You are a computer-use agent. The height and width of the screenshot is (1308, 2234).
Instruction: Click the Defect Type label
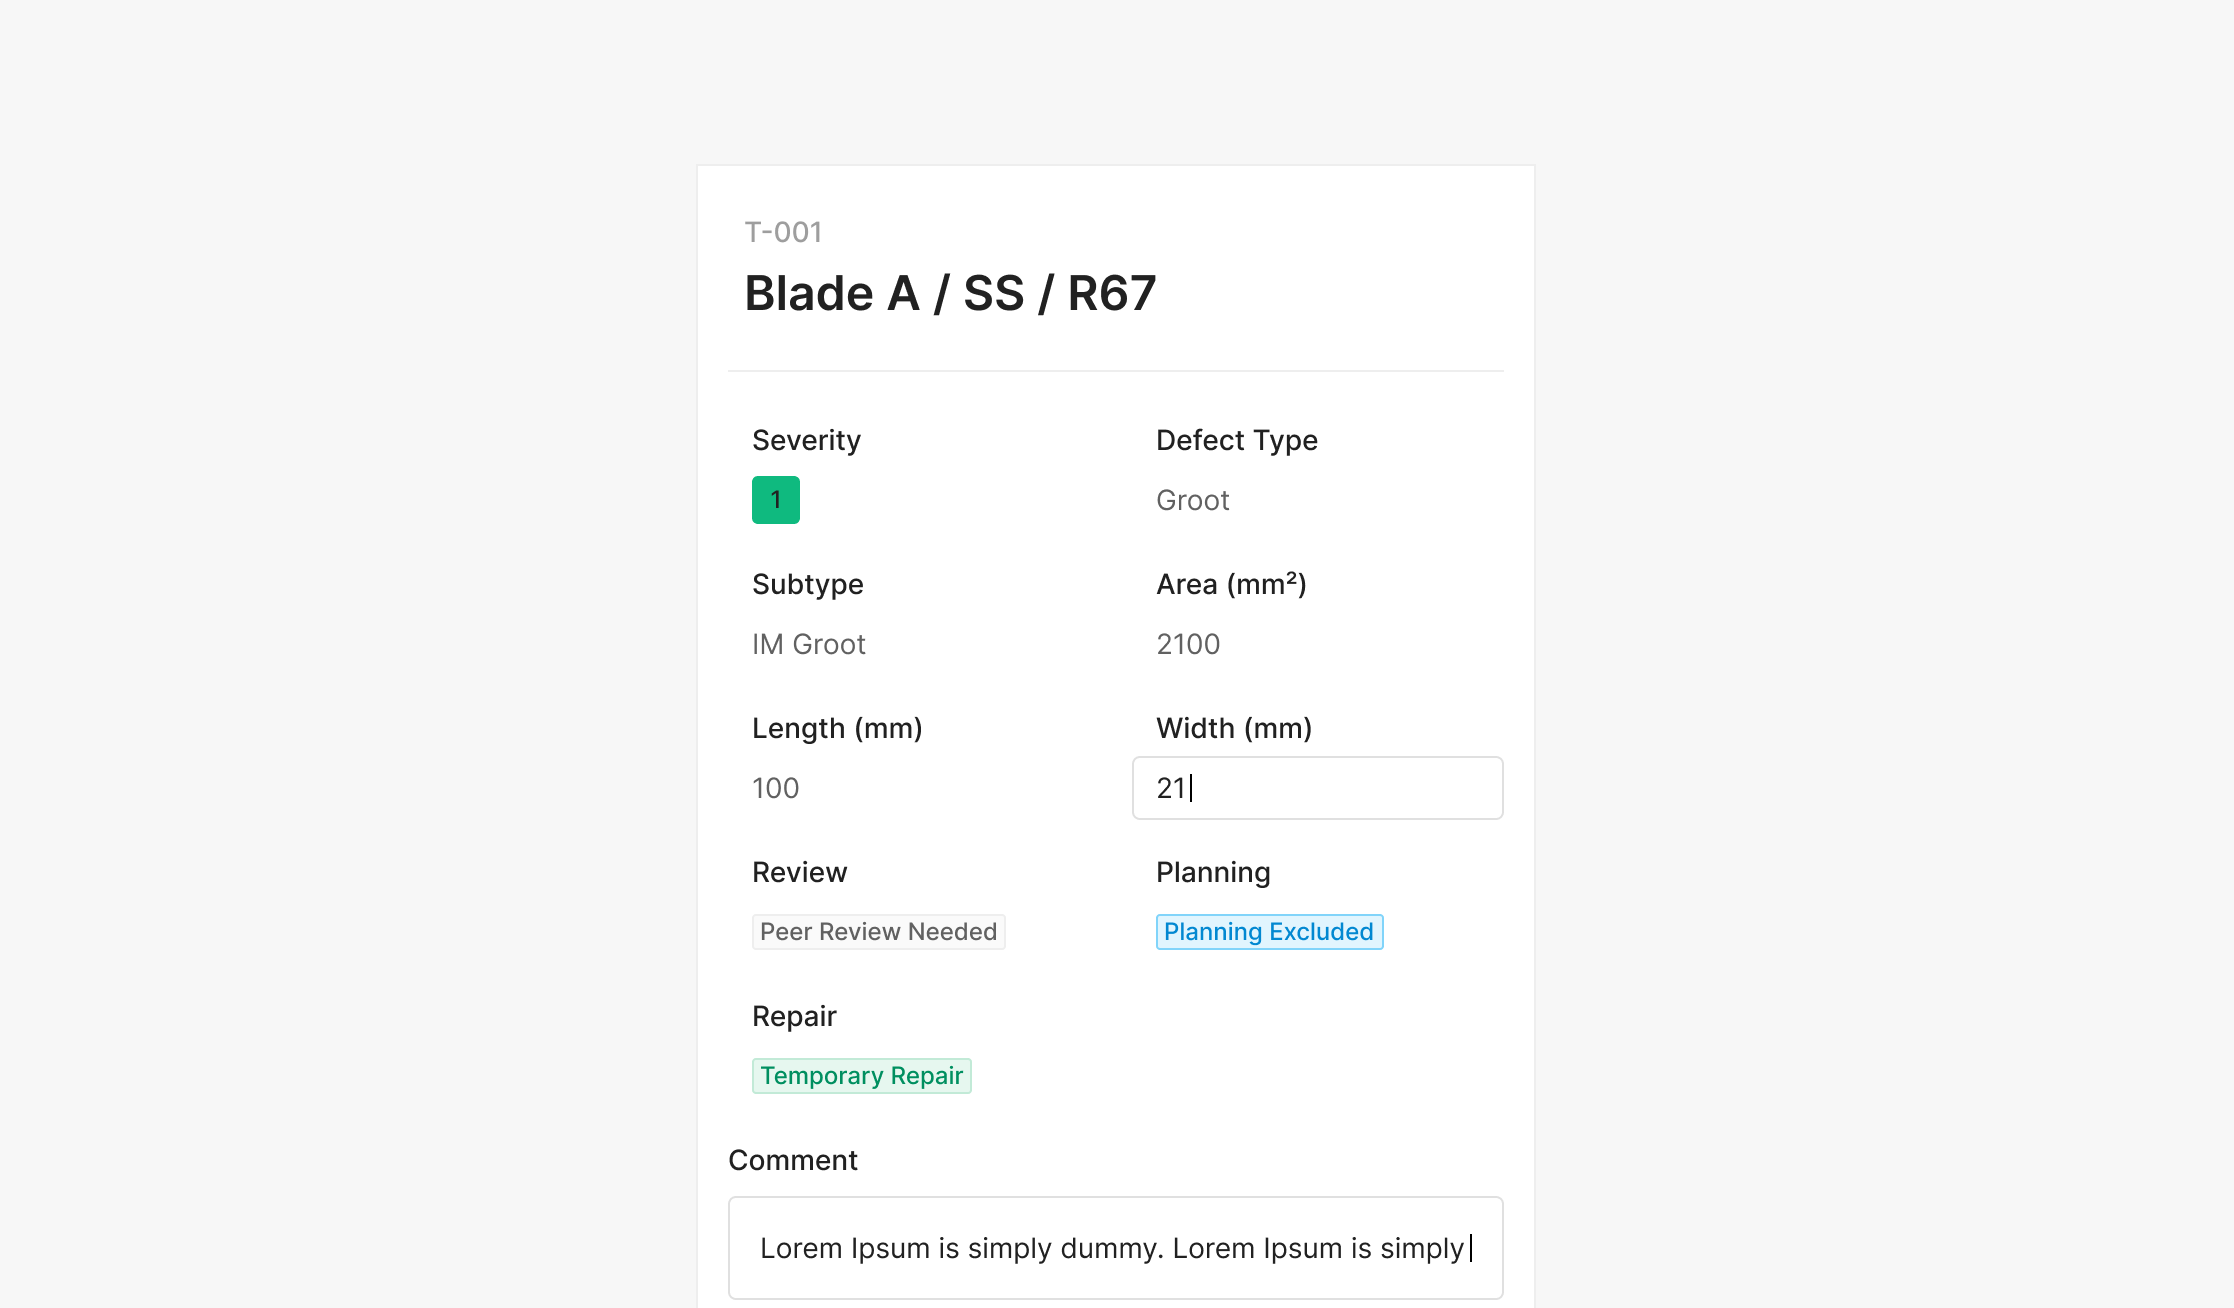pyautogui.click(x=1236, y=440)
